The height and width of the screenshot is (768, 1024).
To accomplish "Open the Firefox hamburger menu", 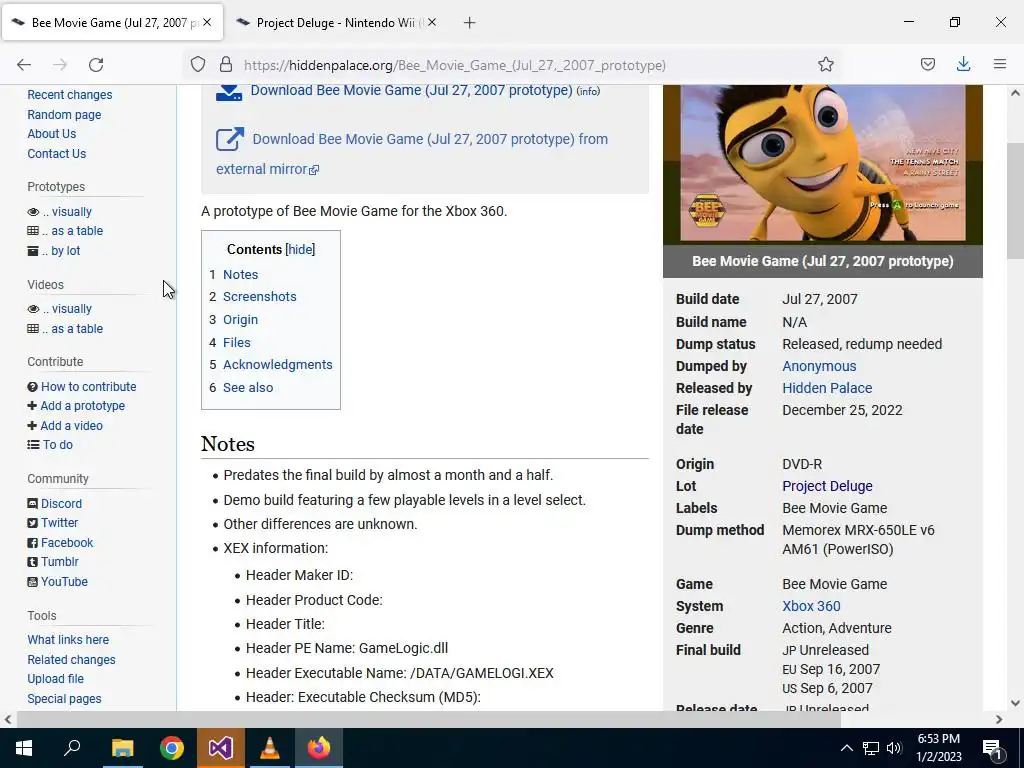I will tap(999, 64).
